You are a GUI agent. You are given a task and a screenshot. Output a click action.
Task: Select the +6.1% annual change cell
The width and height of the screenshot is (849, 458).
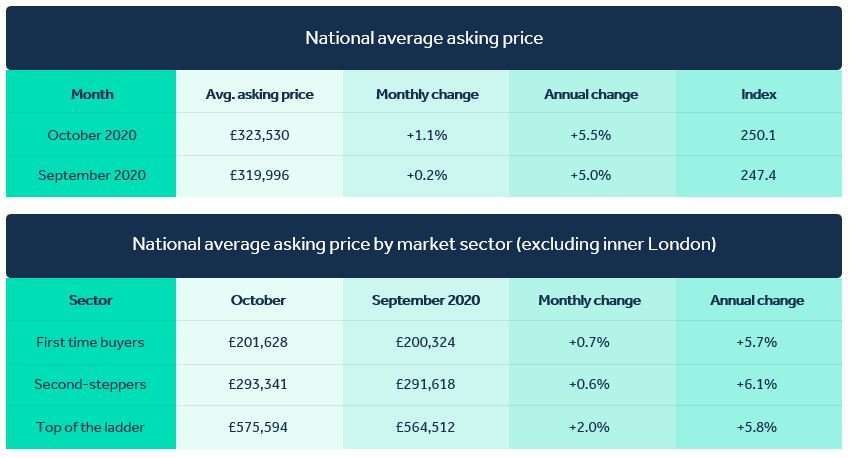pos(756,384)
